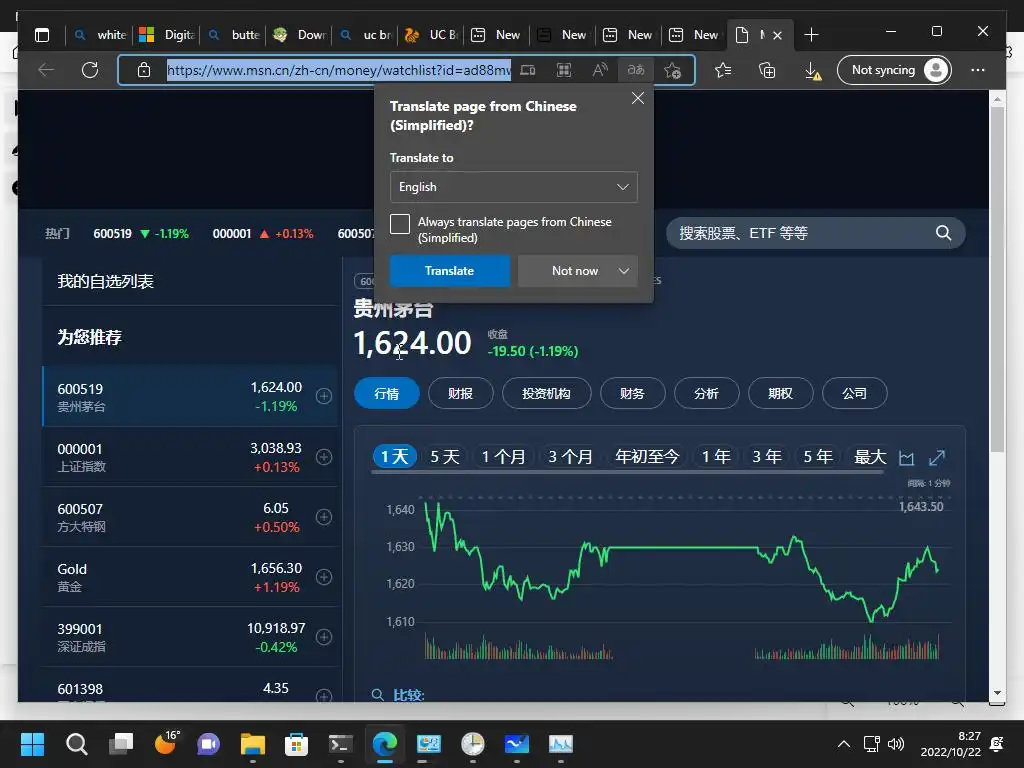The image size is (1024, 768).
Task: Click the Not now button
Action: 575,270
